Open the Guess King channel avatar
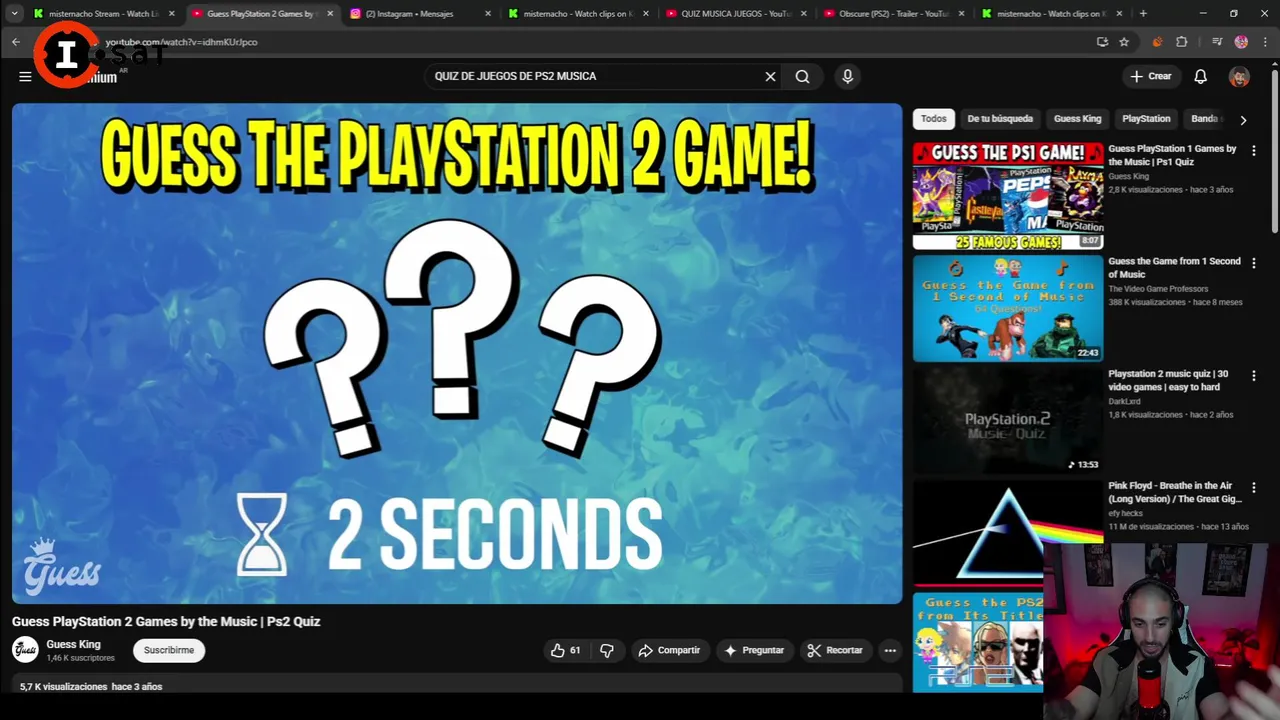The image size is (1280, 720). tap(25, 650)
